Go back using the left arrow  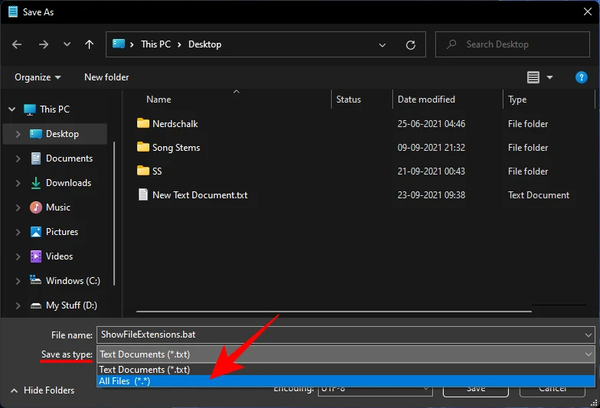point(17,45)
